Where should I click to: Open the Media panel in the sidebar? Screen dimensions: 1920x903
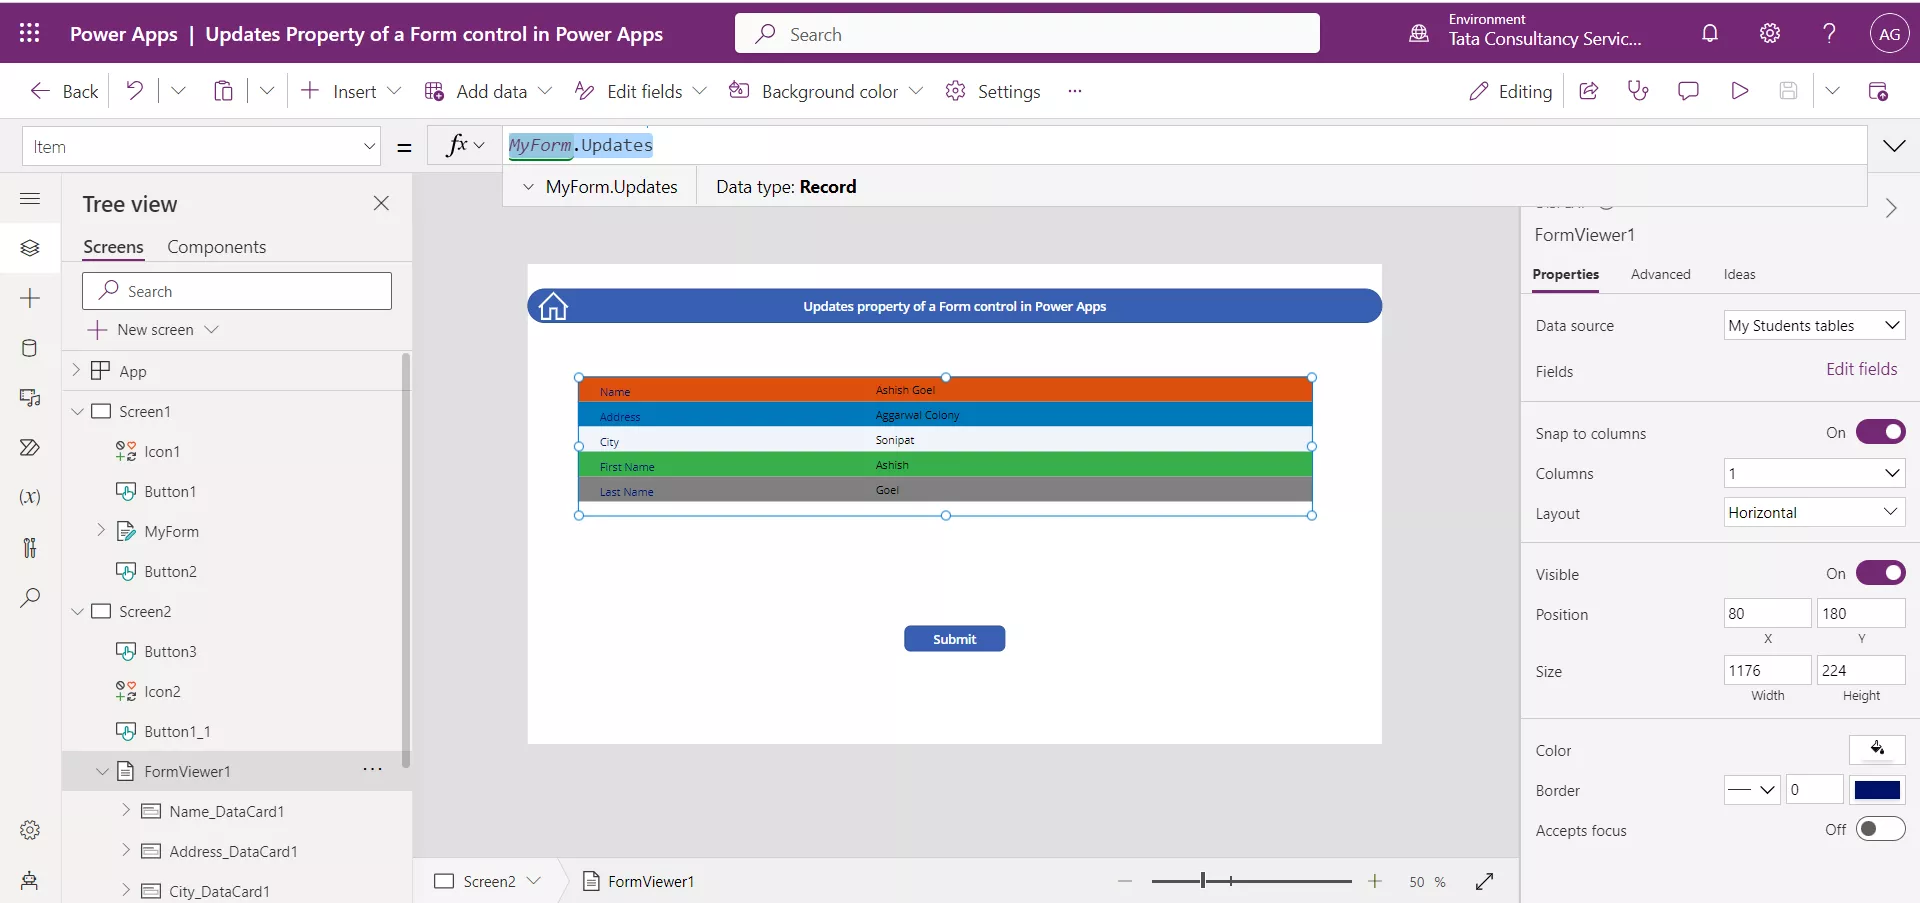click(30, 398)
